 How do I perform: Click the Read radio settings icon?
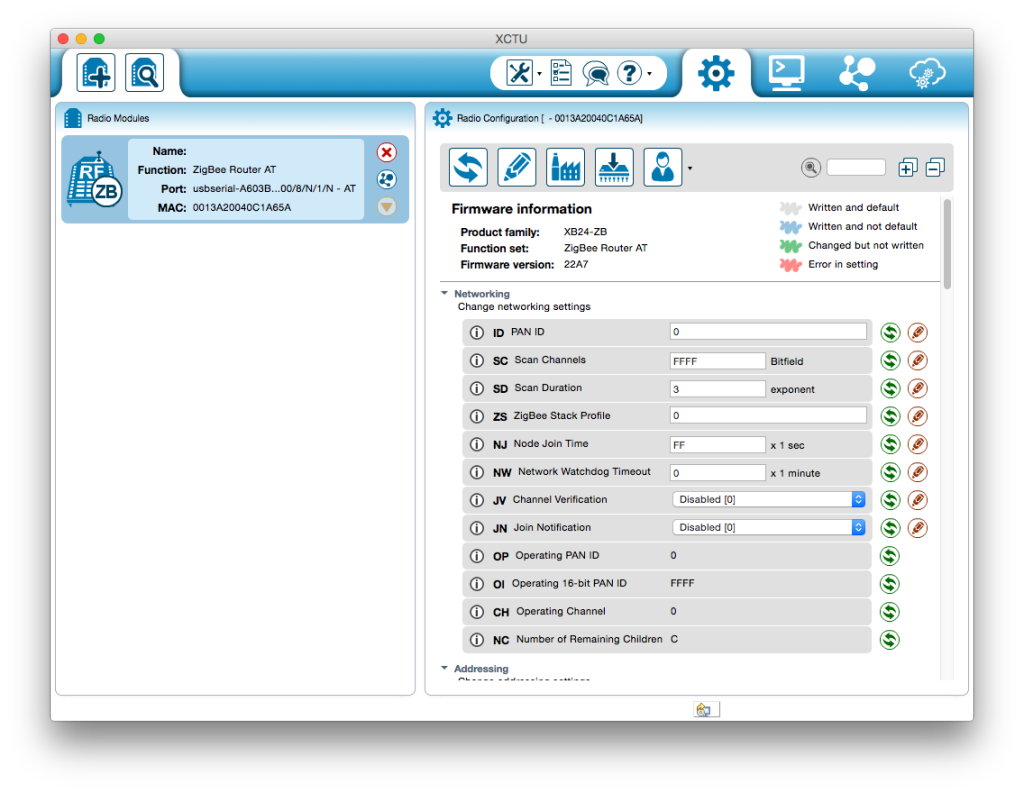pos(468,167)
